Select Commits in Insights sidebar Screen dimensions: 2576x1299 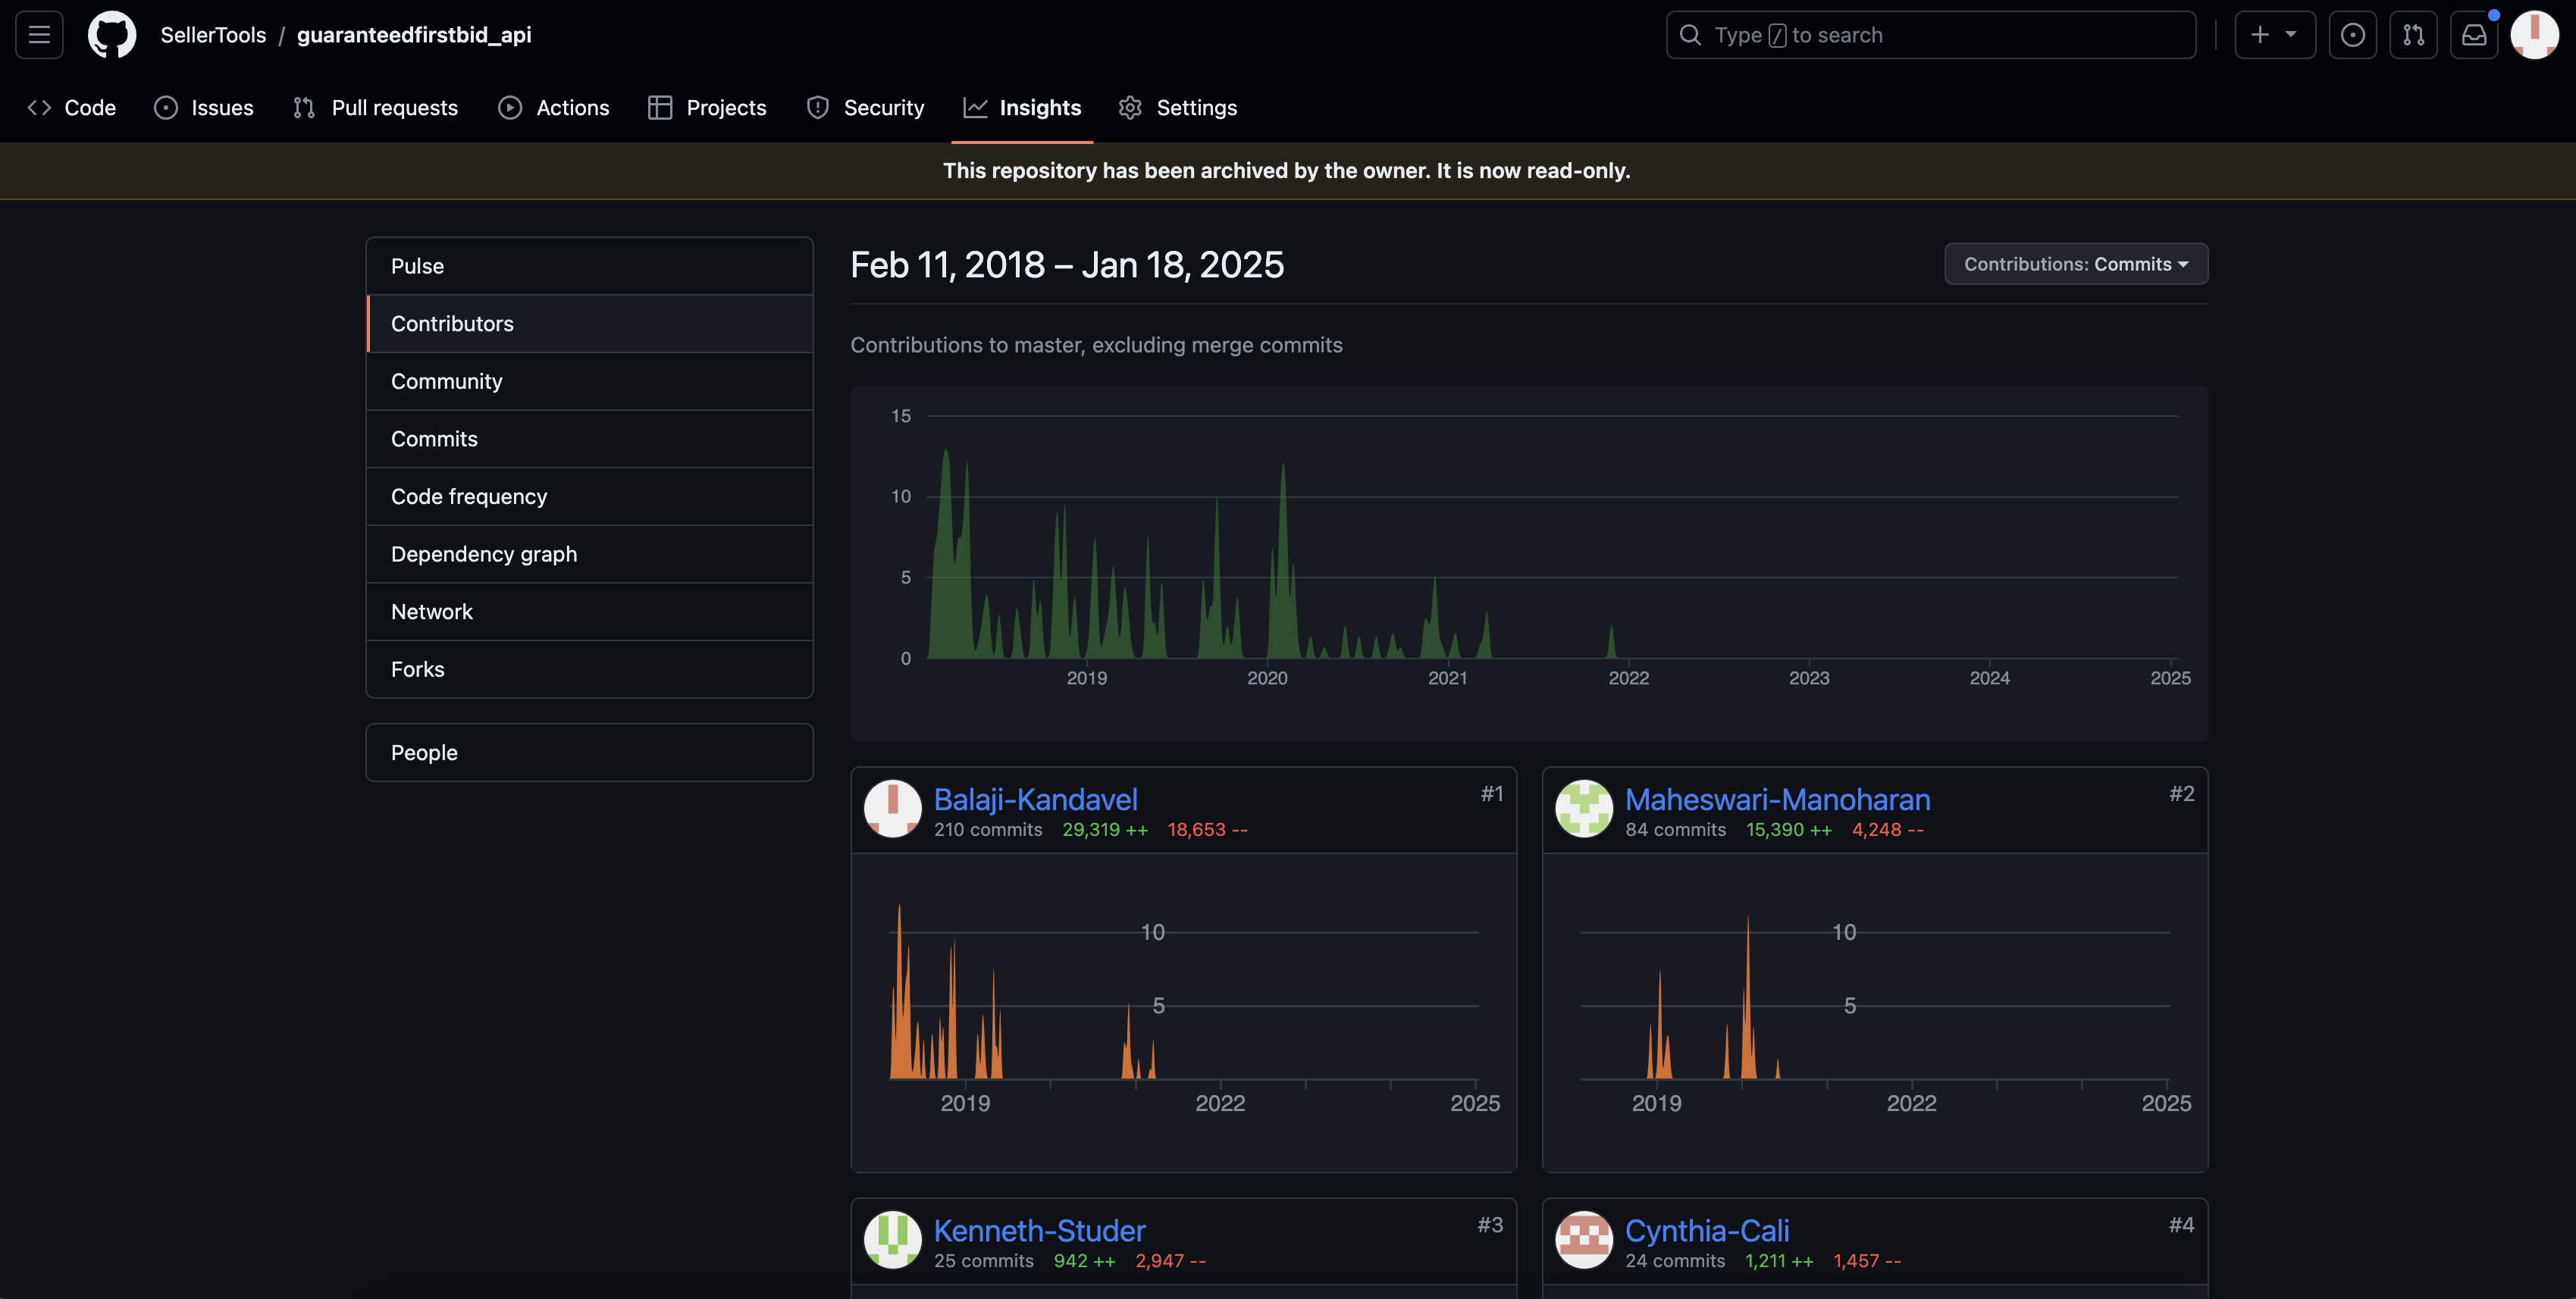(x=589, y=439)
